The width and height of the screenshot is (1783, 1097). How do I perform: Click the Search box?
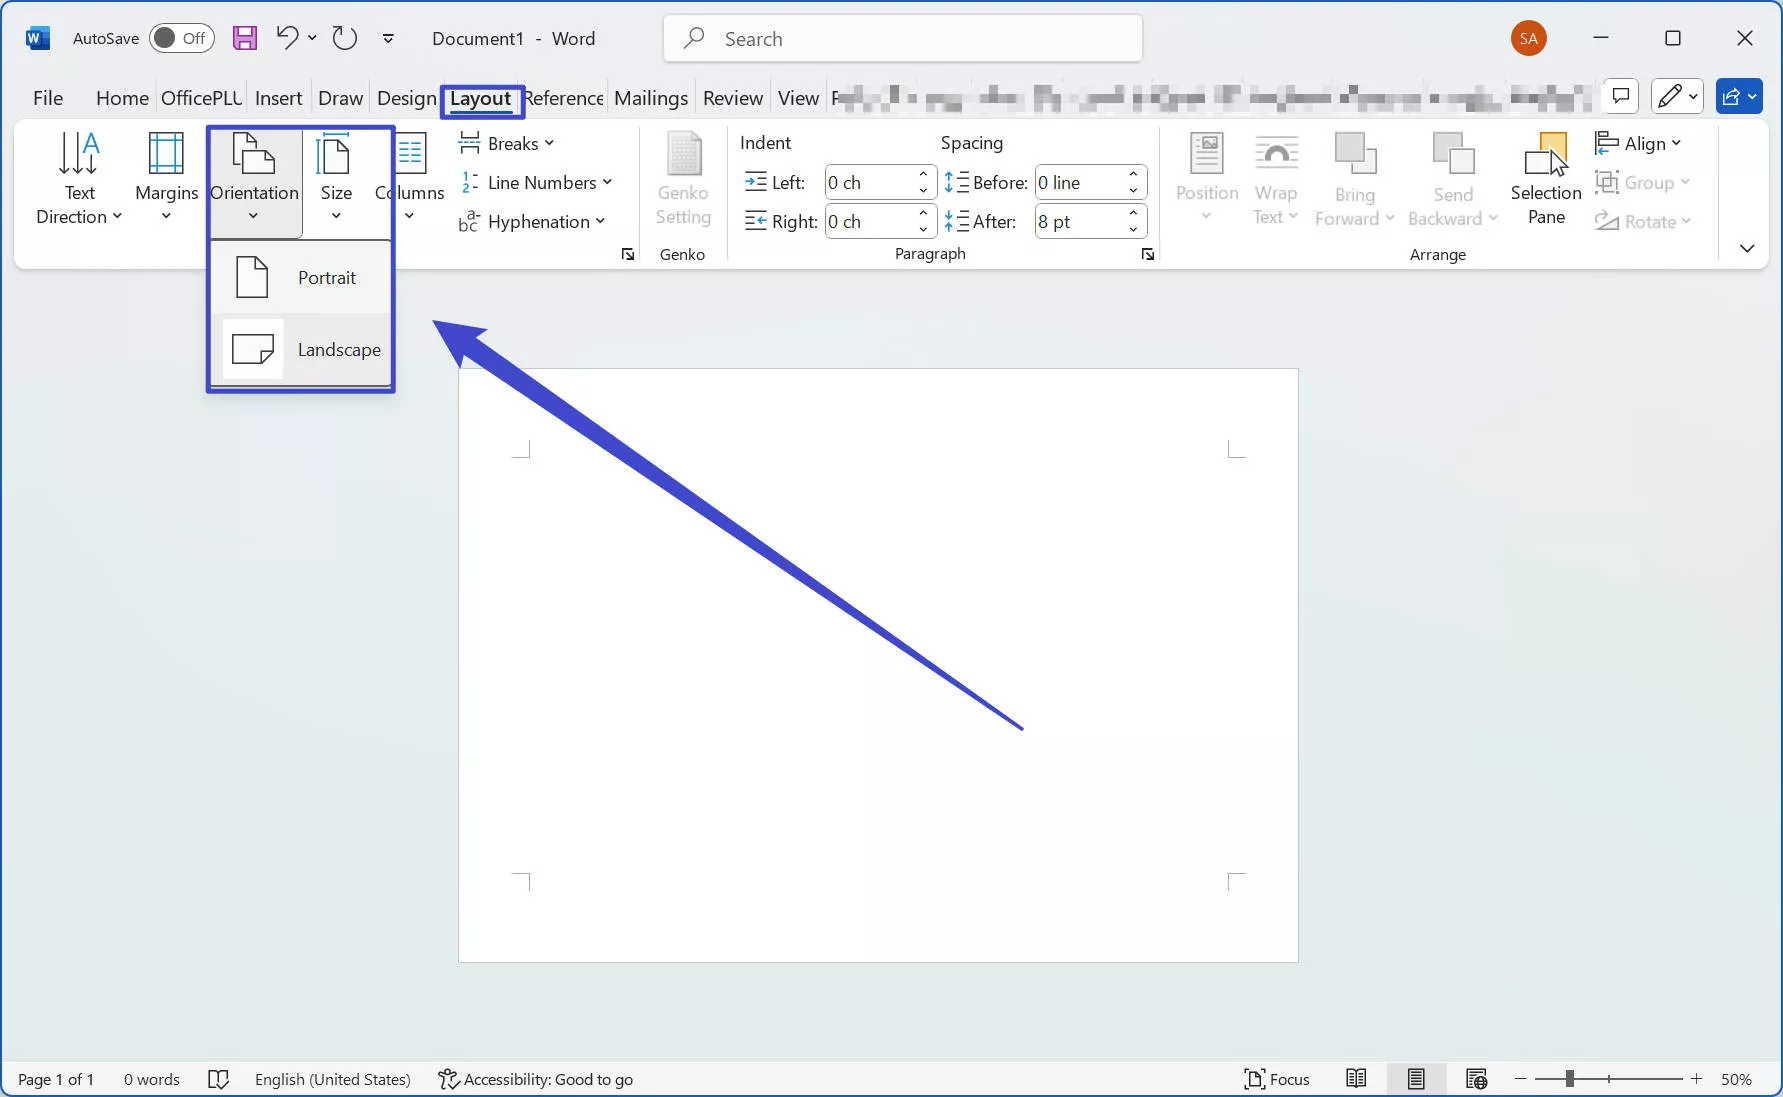pyautogui.click(x=903, y=38)
